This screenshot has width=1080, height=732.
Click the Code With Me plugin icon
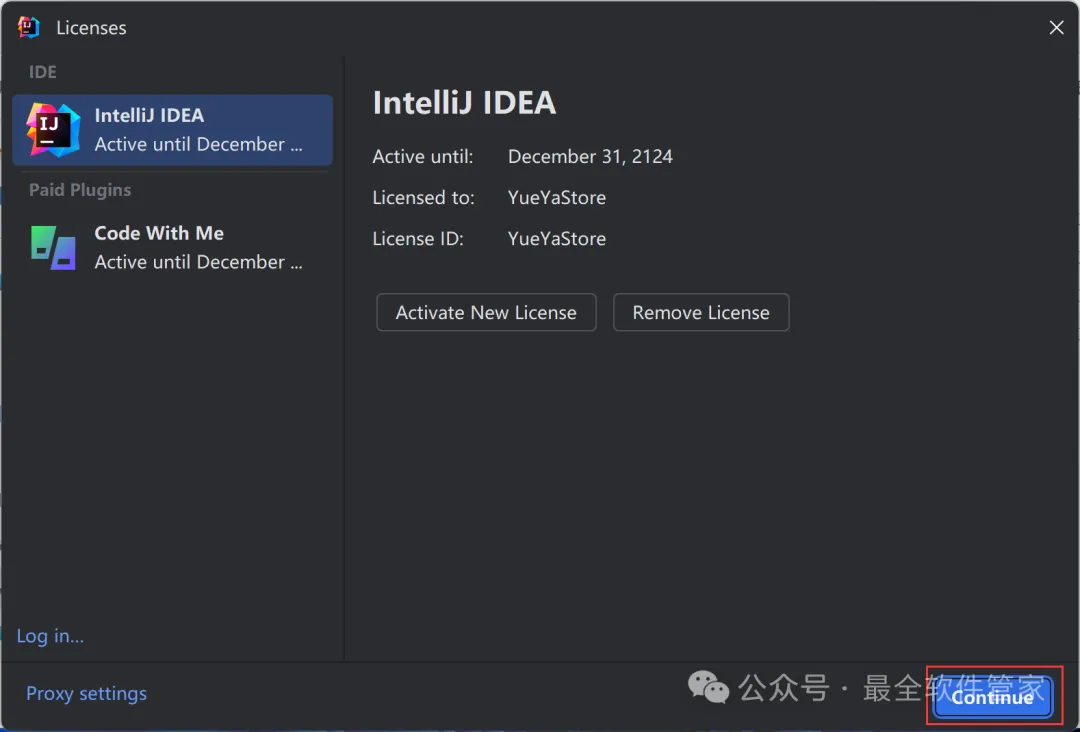pyautogui.click(x=53, y=248)
